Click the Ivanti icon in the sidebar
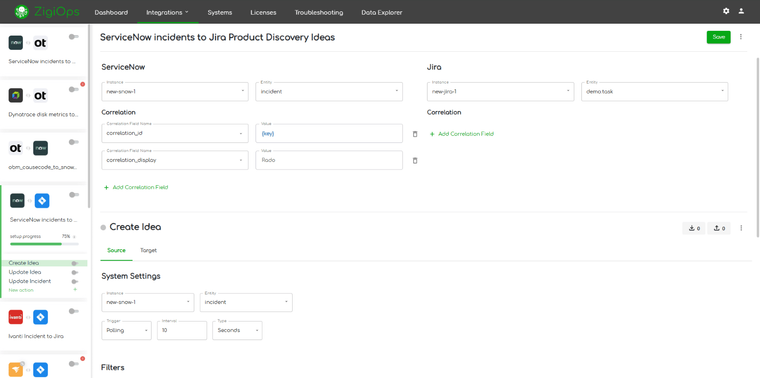This screenshot has width=760, height=378. coord(16,317)
